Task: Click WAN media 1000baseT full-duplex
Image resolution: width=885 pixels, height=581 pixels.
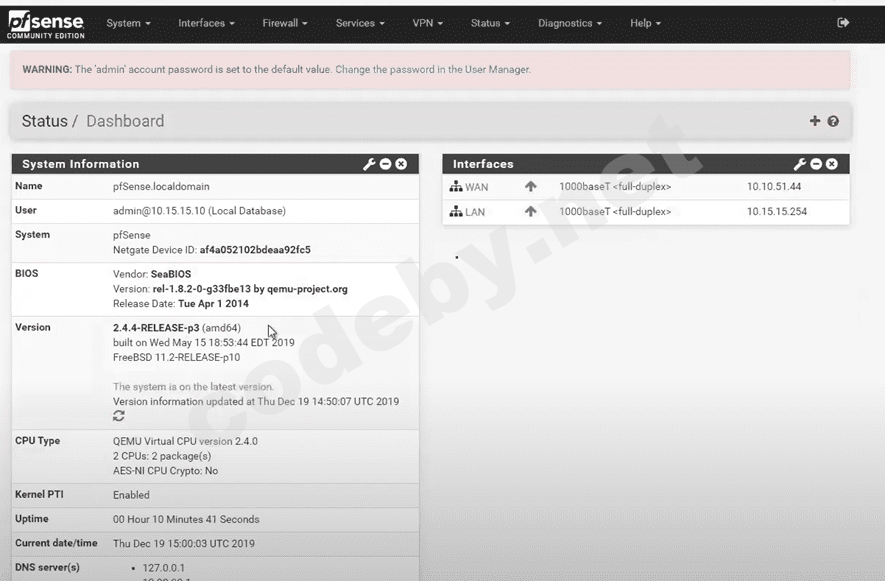Action: click(615, 186)
